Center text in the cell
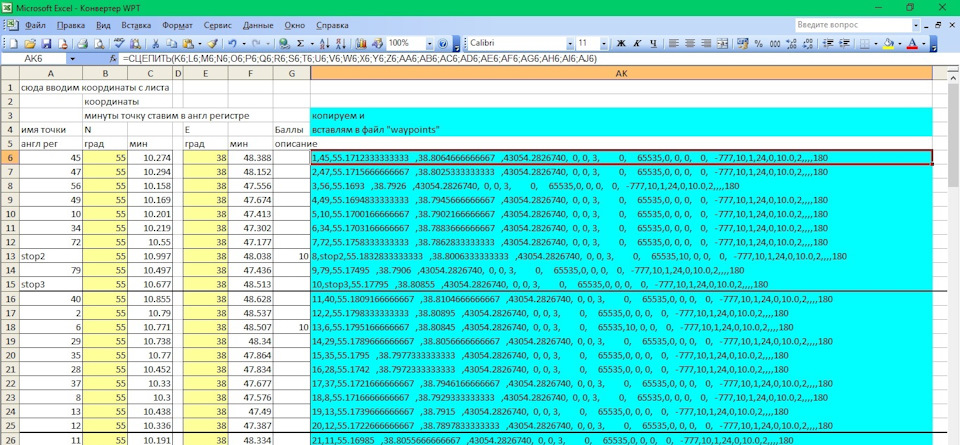 (690, 44)
